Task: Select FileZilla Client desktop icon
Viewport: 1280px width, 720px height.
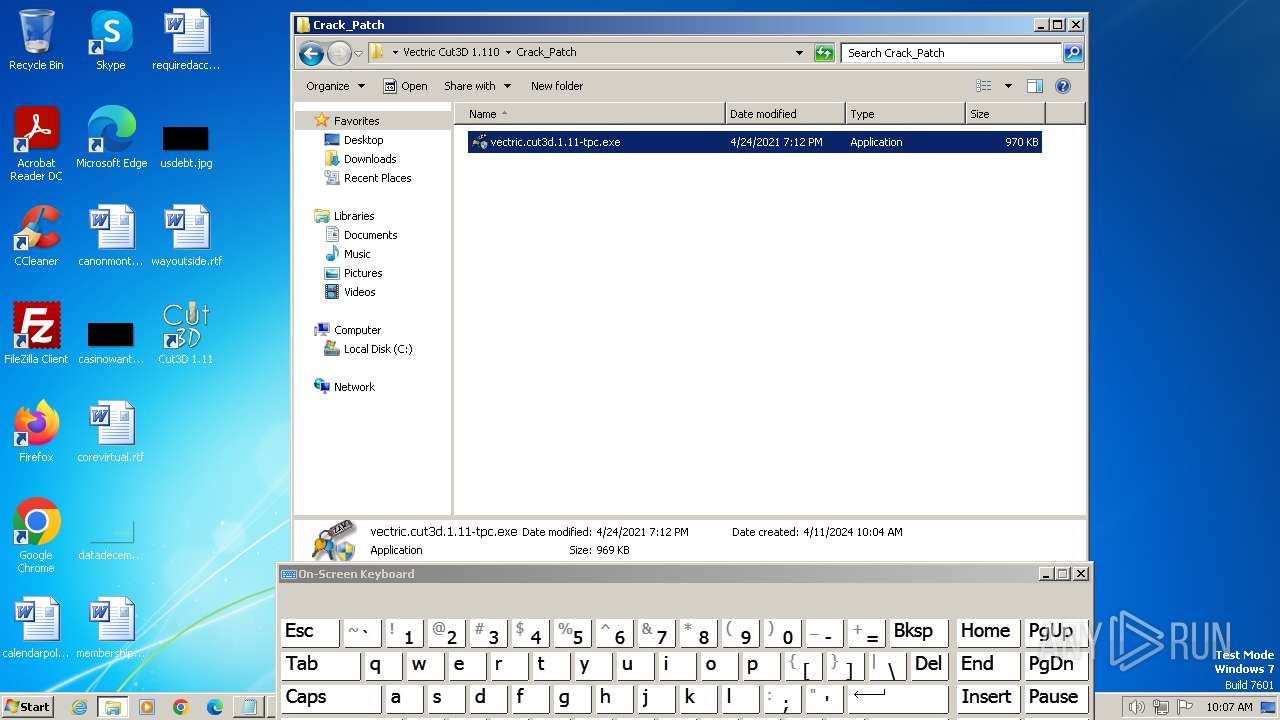Action: tap(36, 334)
